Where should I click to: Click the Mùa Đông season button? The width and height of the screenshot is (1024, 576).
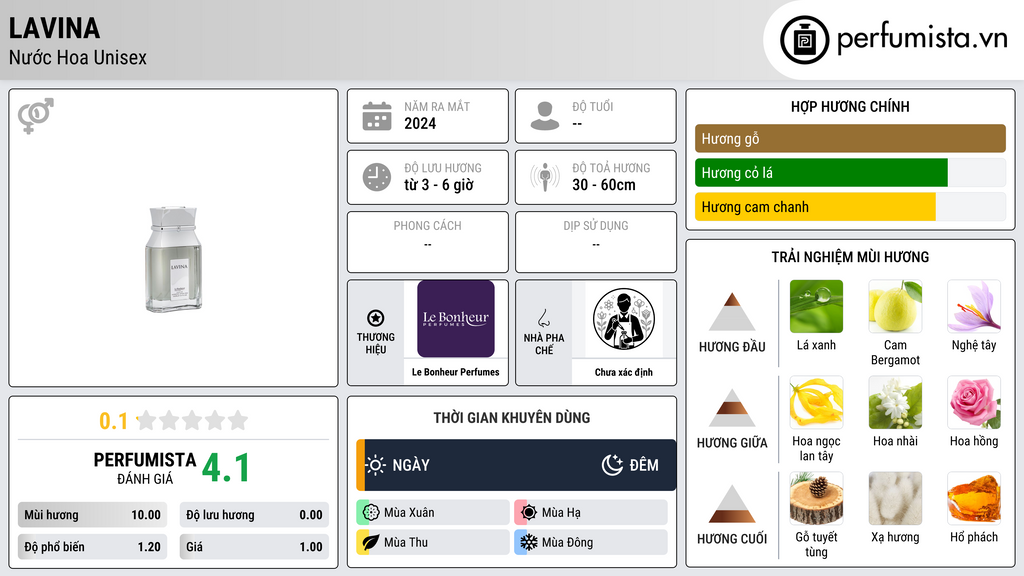591,542
